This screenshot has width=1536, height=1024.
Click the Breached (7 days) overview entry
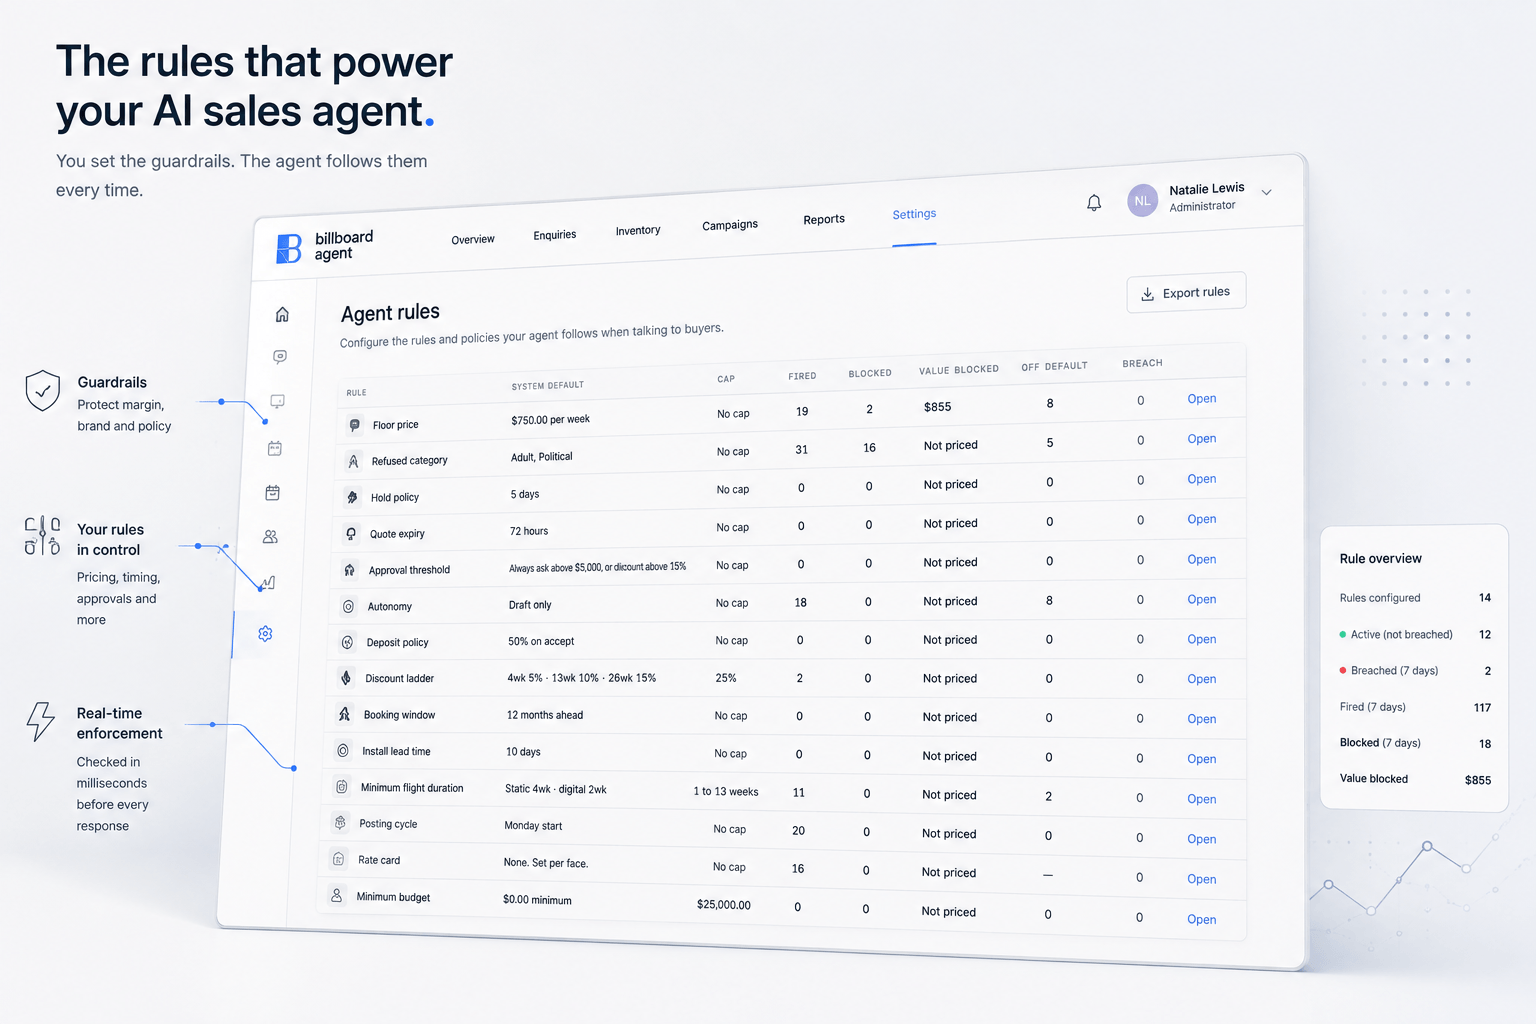point(1415,671)
